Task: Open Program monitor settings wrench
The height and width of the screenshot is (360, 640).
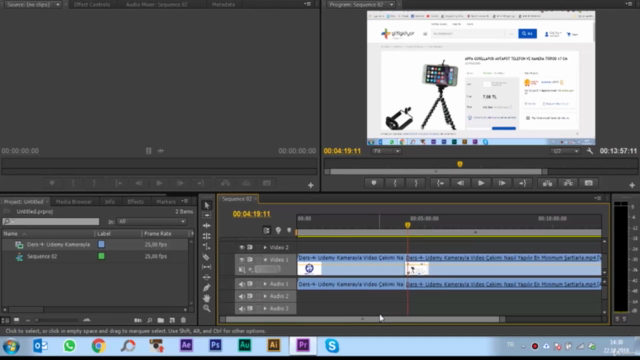Action: coord(589,151)
